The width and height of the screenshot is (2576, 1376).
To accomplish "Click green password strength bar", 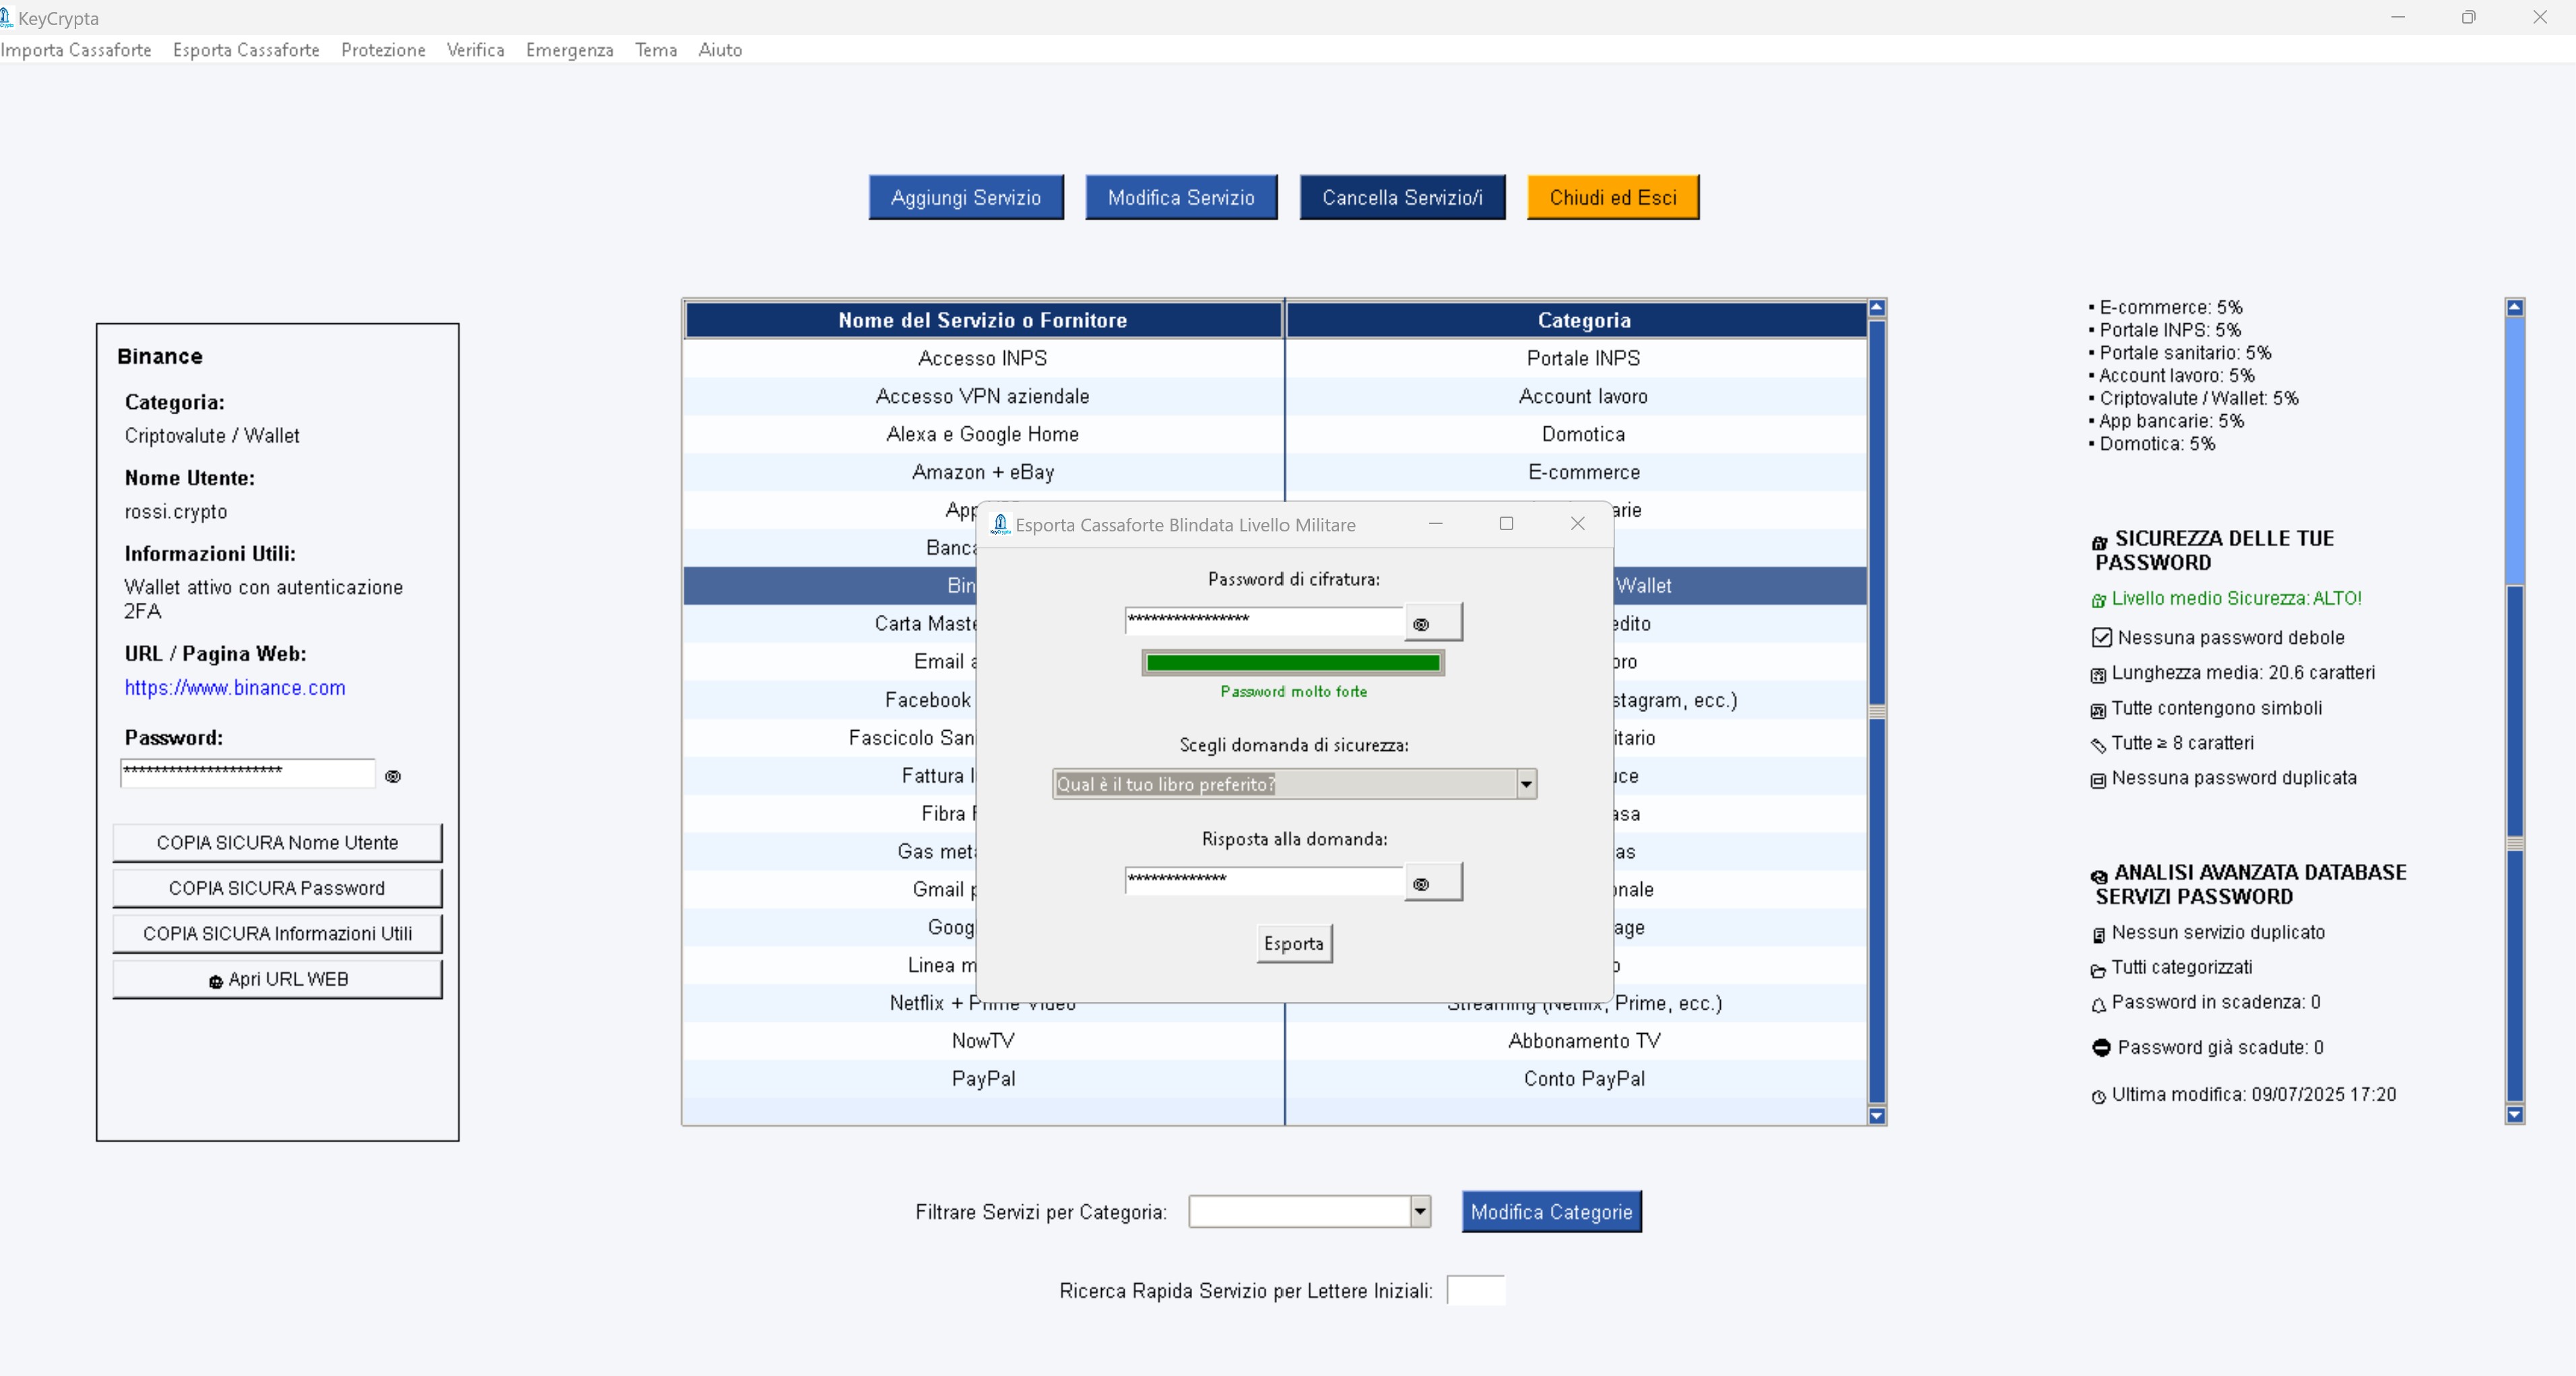I will pyautogui.click(x=1293, y=663).
